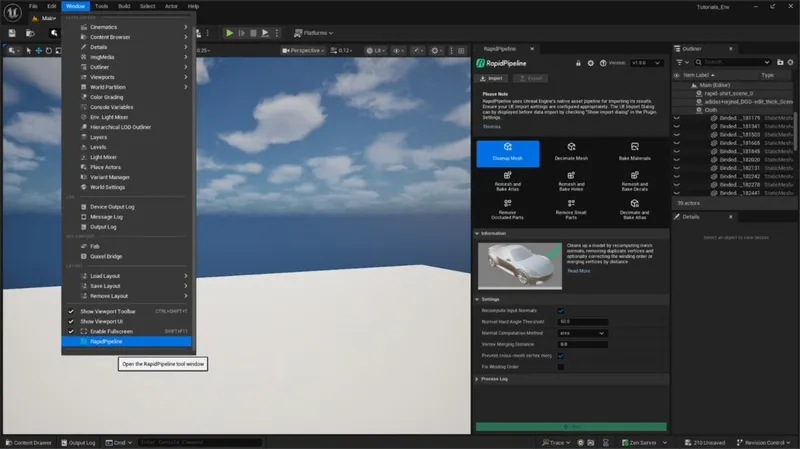This screenshot has height=449, width=800.
Task: Enable Fix Winding Order checkbox
Action: tap(561, 367)
